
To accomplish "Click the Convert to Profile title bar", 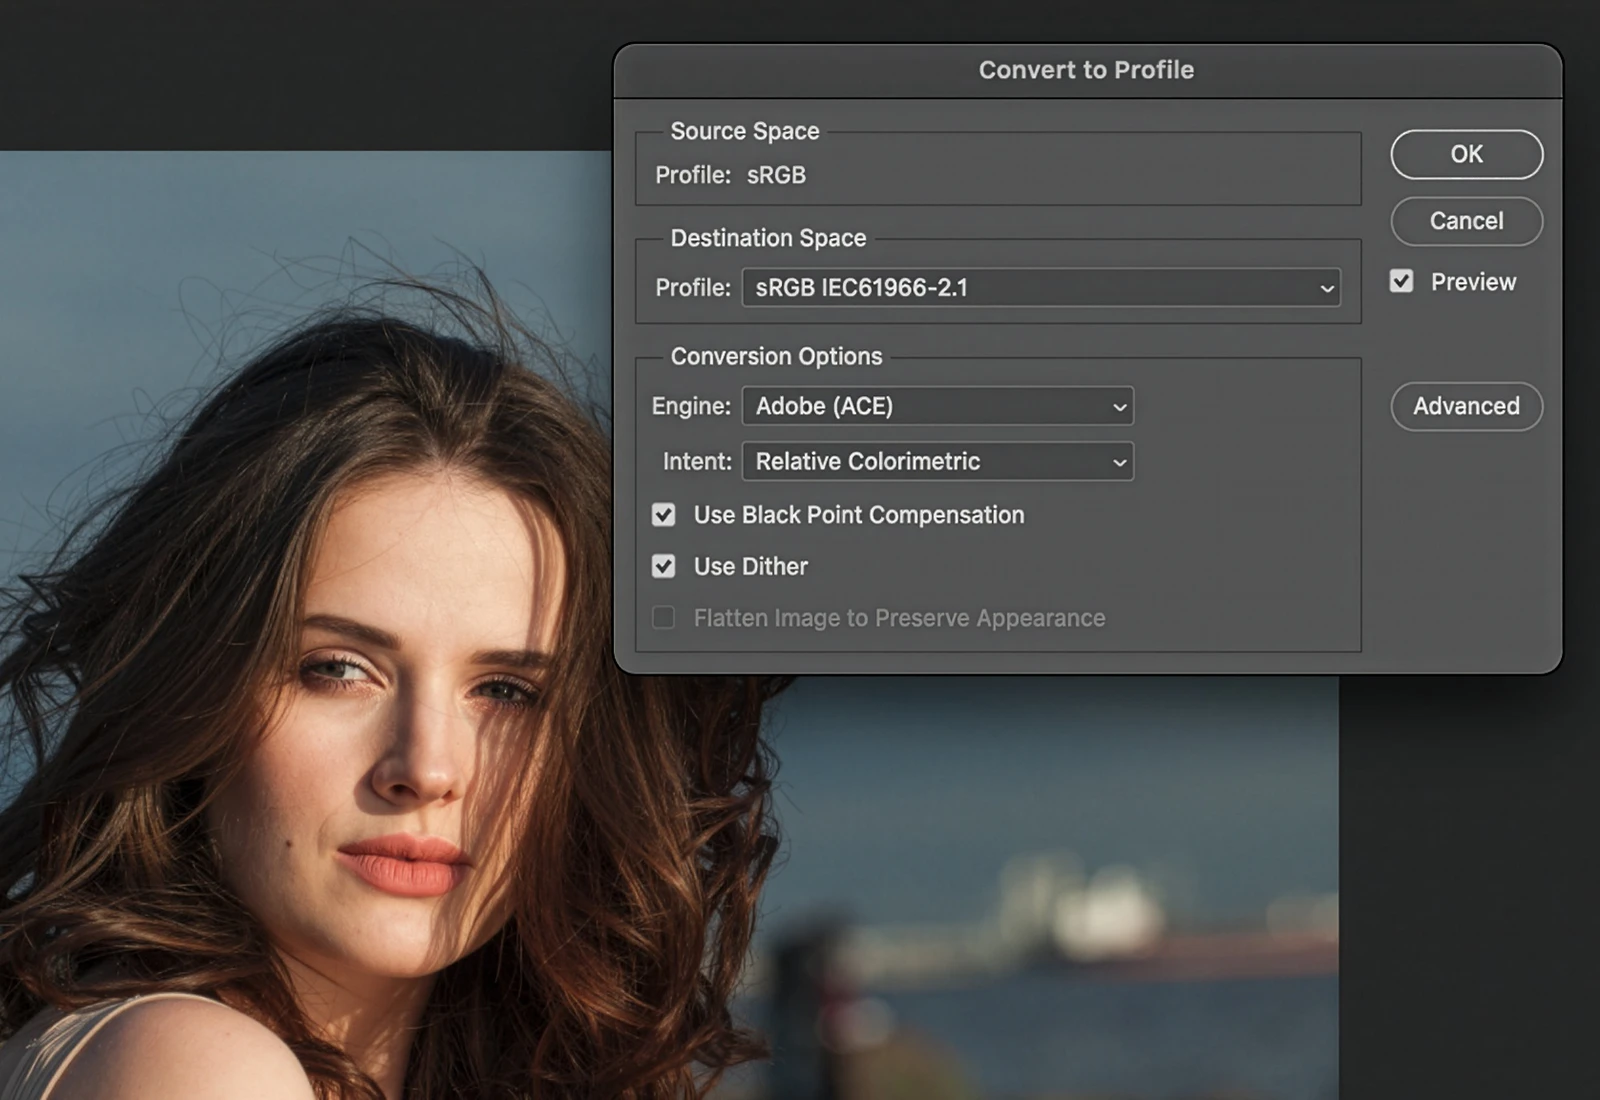I will (1086, 70).
